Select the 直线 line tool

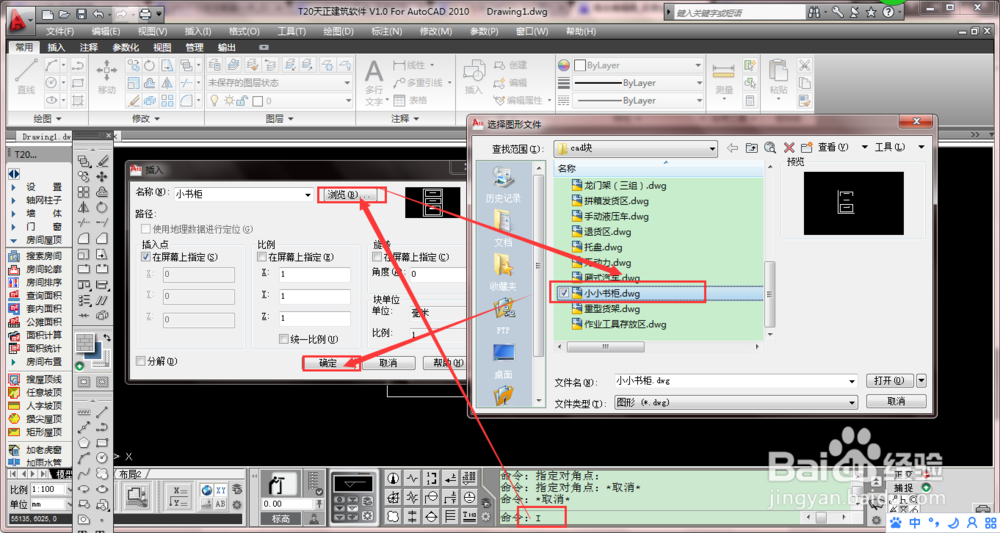tap(26, 77)
